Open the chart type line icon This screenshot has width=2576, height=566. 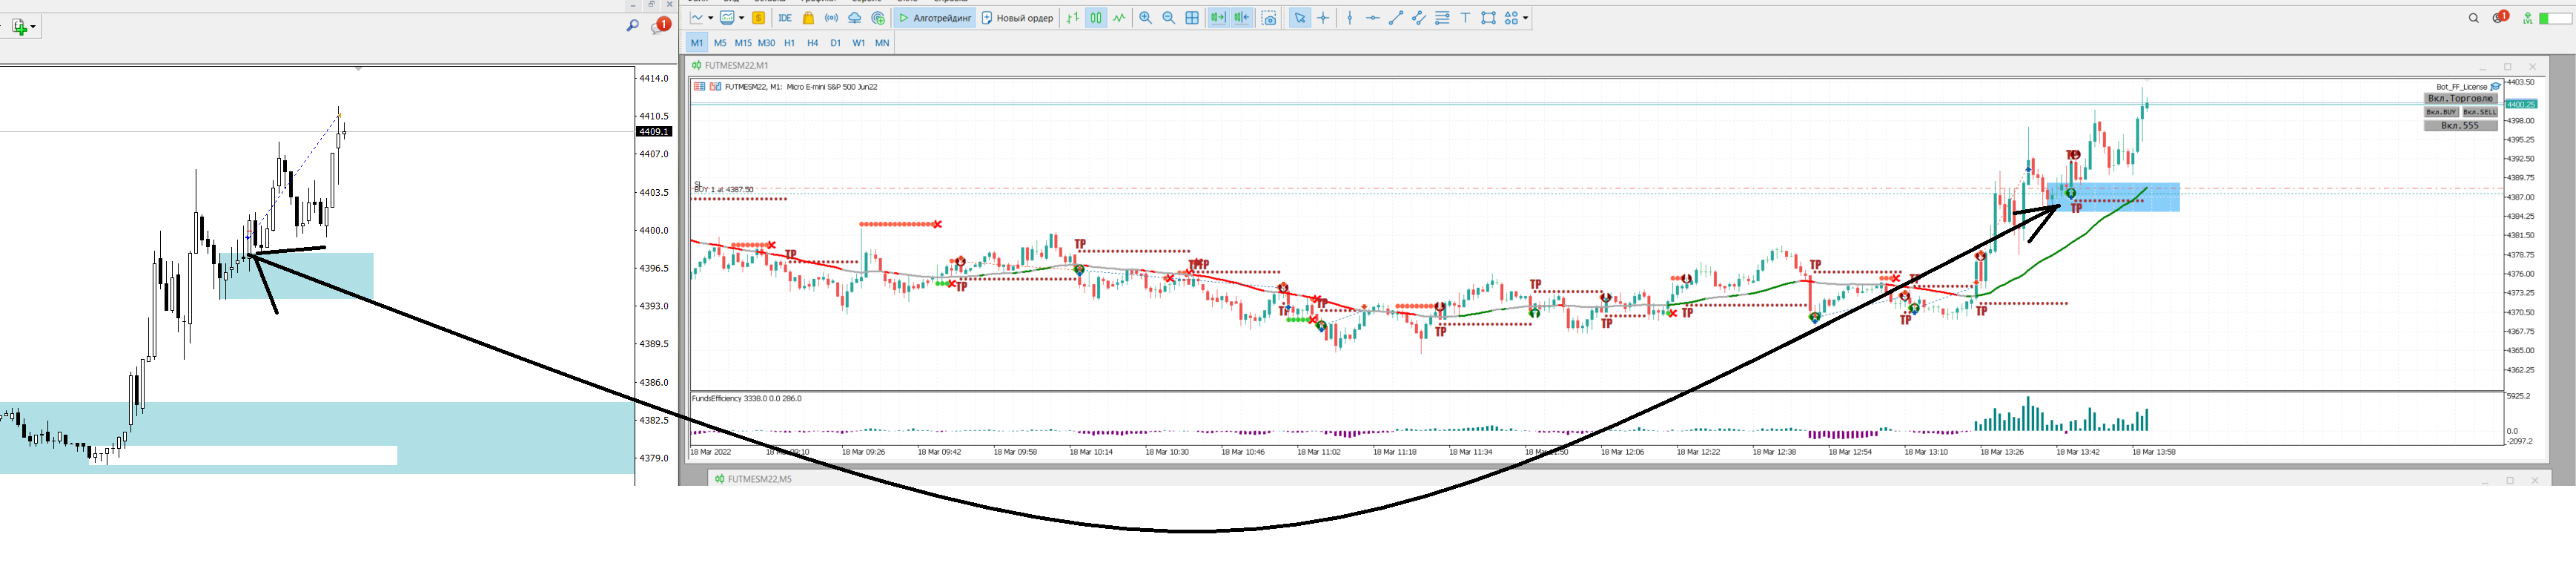pos(697,18)
